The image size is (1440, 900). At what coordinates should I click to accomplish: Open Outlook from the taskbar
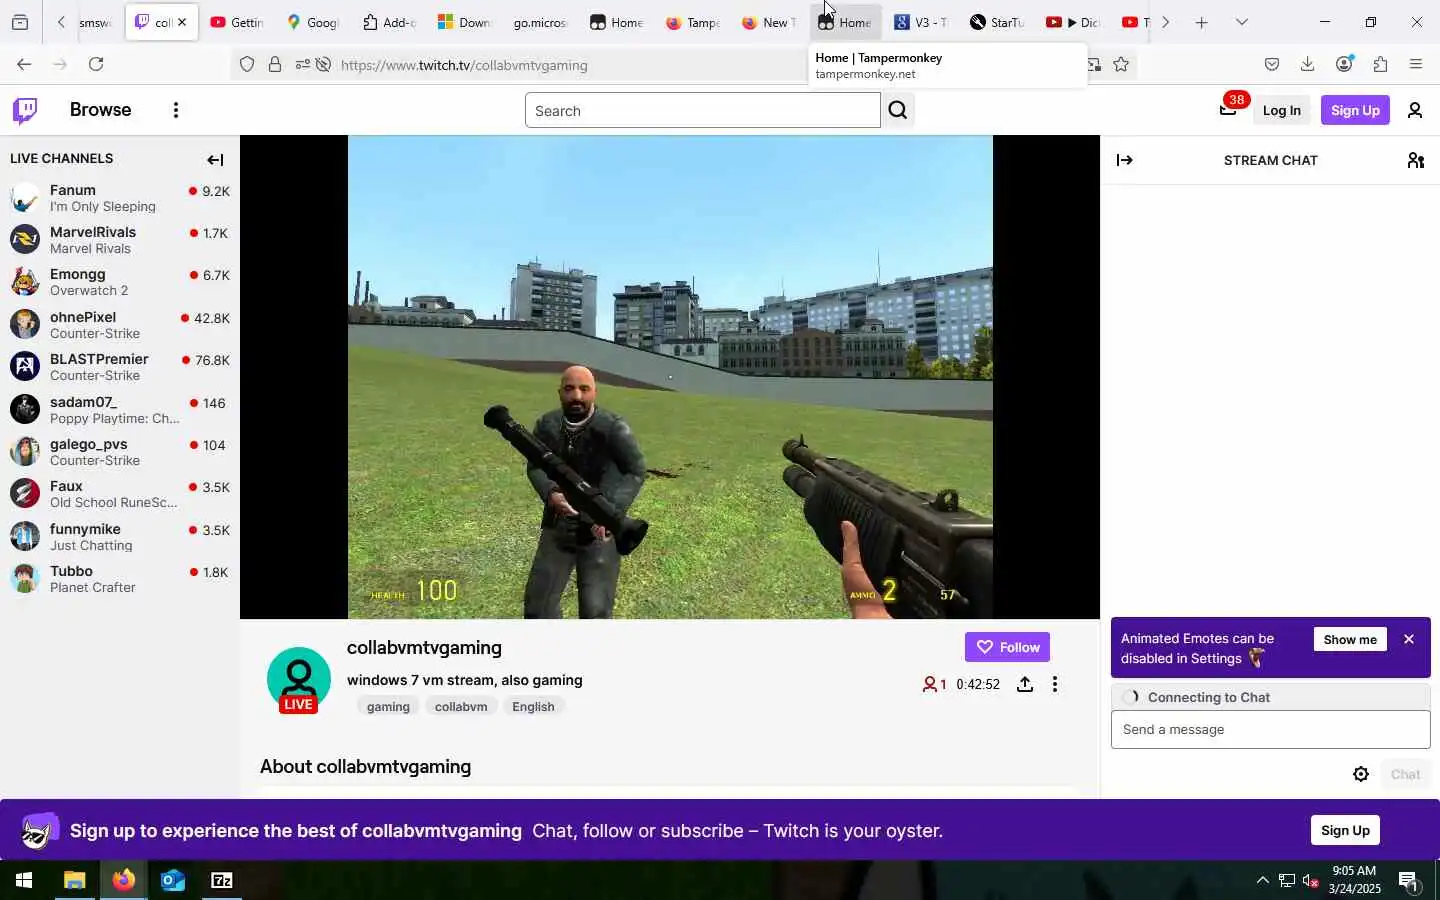(x=172, y=880)
